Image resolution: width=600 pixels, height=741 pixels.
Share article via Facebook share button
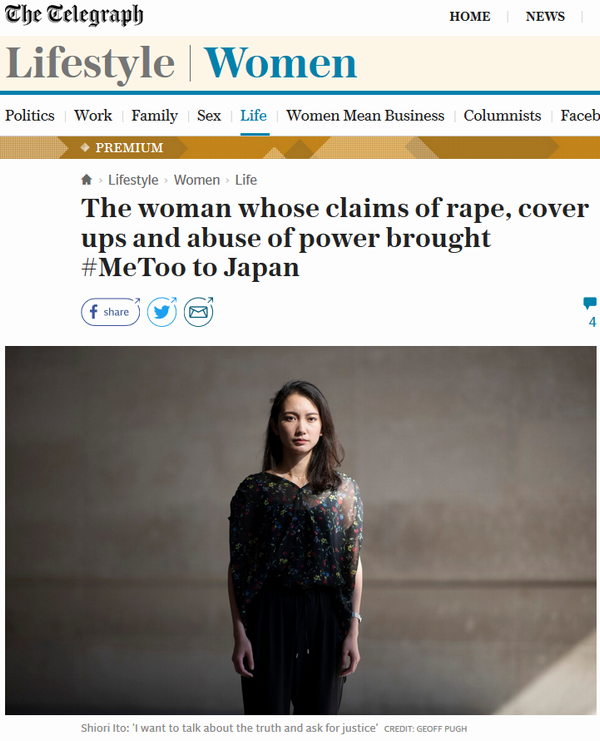pyautogui.click(x=111, y=312)
